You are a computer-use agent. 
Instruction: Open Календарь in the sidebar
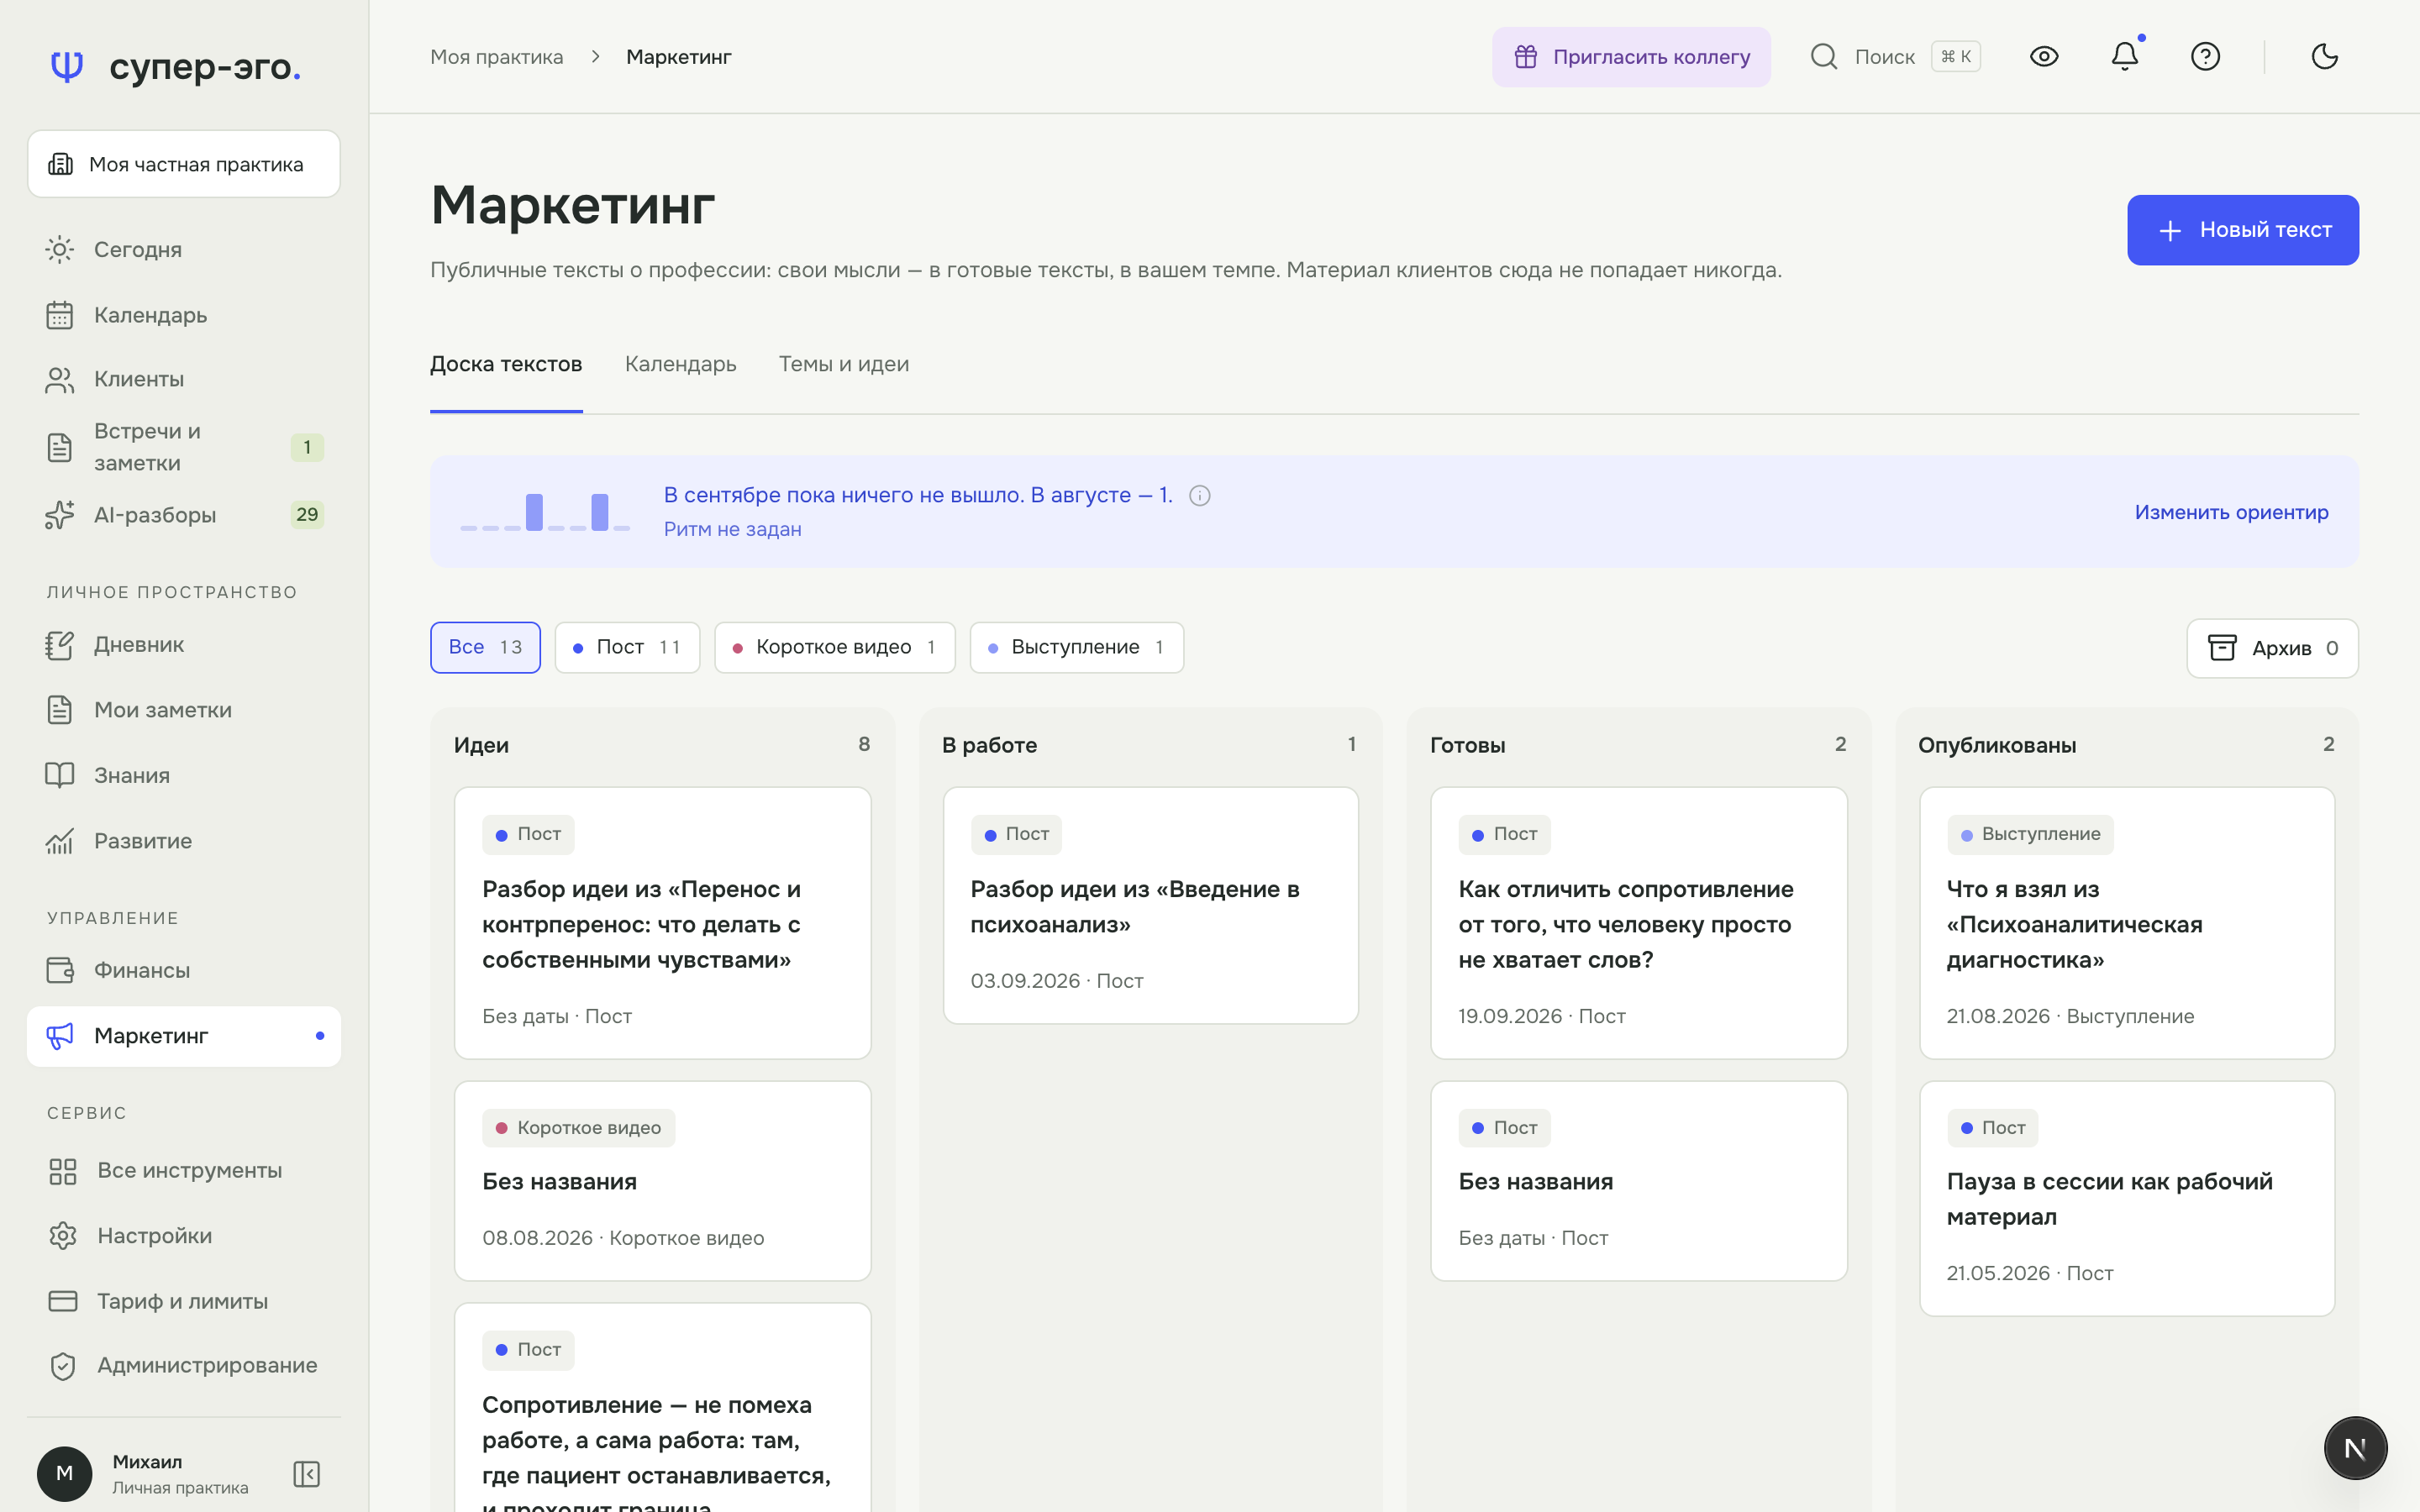click(x=184, y=315)
